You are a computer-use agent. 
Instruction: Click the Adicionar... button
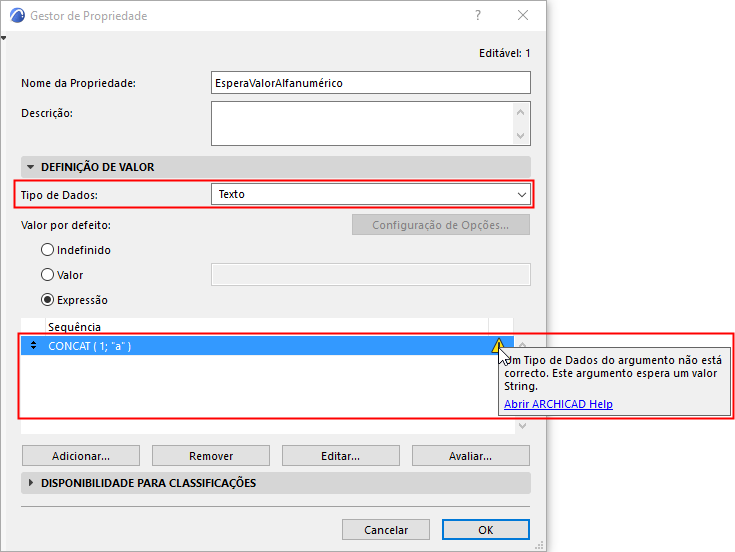(x=81, y=456)
